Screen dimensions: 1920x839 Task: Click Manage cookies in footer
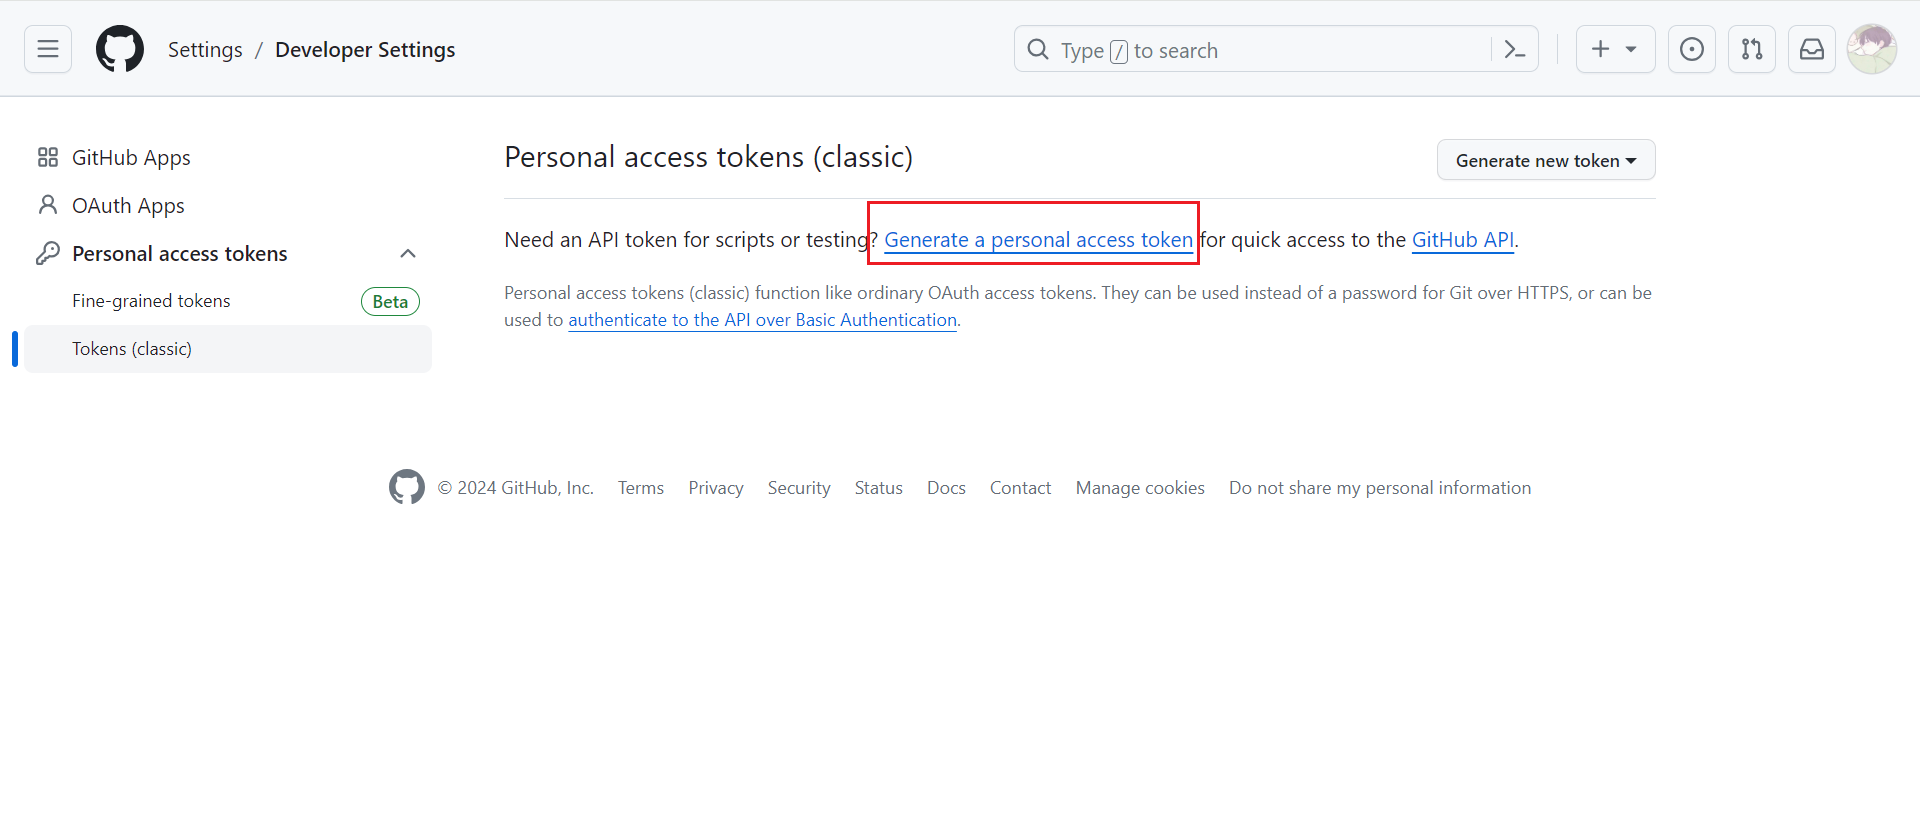pos(1140,488)
